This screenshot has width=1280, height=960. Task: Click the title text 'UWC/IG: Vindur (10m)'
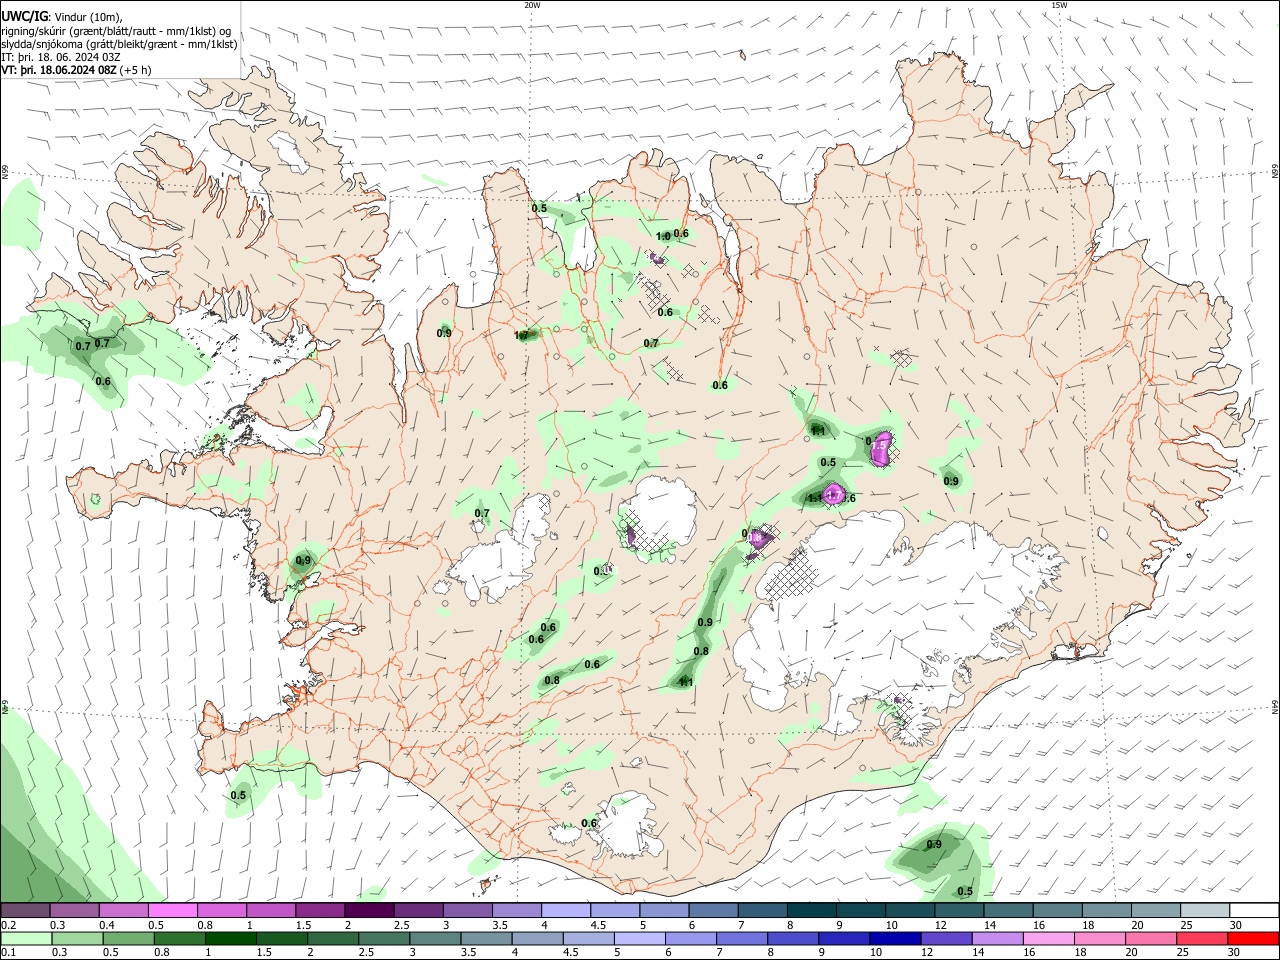tap(62, 17)
